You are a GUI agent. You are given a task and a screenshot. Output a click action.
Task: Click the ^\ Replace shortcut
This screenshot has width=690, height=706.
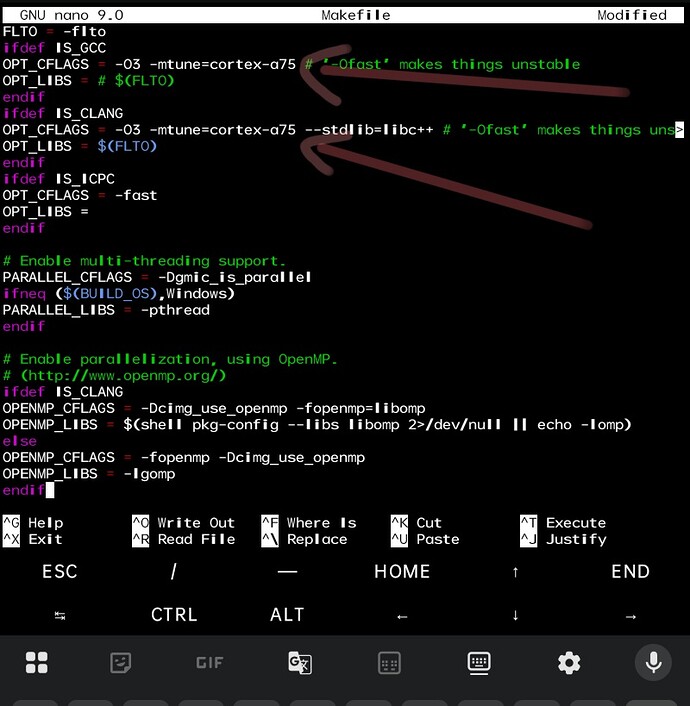tap(304, 539)
